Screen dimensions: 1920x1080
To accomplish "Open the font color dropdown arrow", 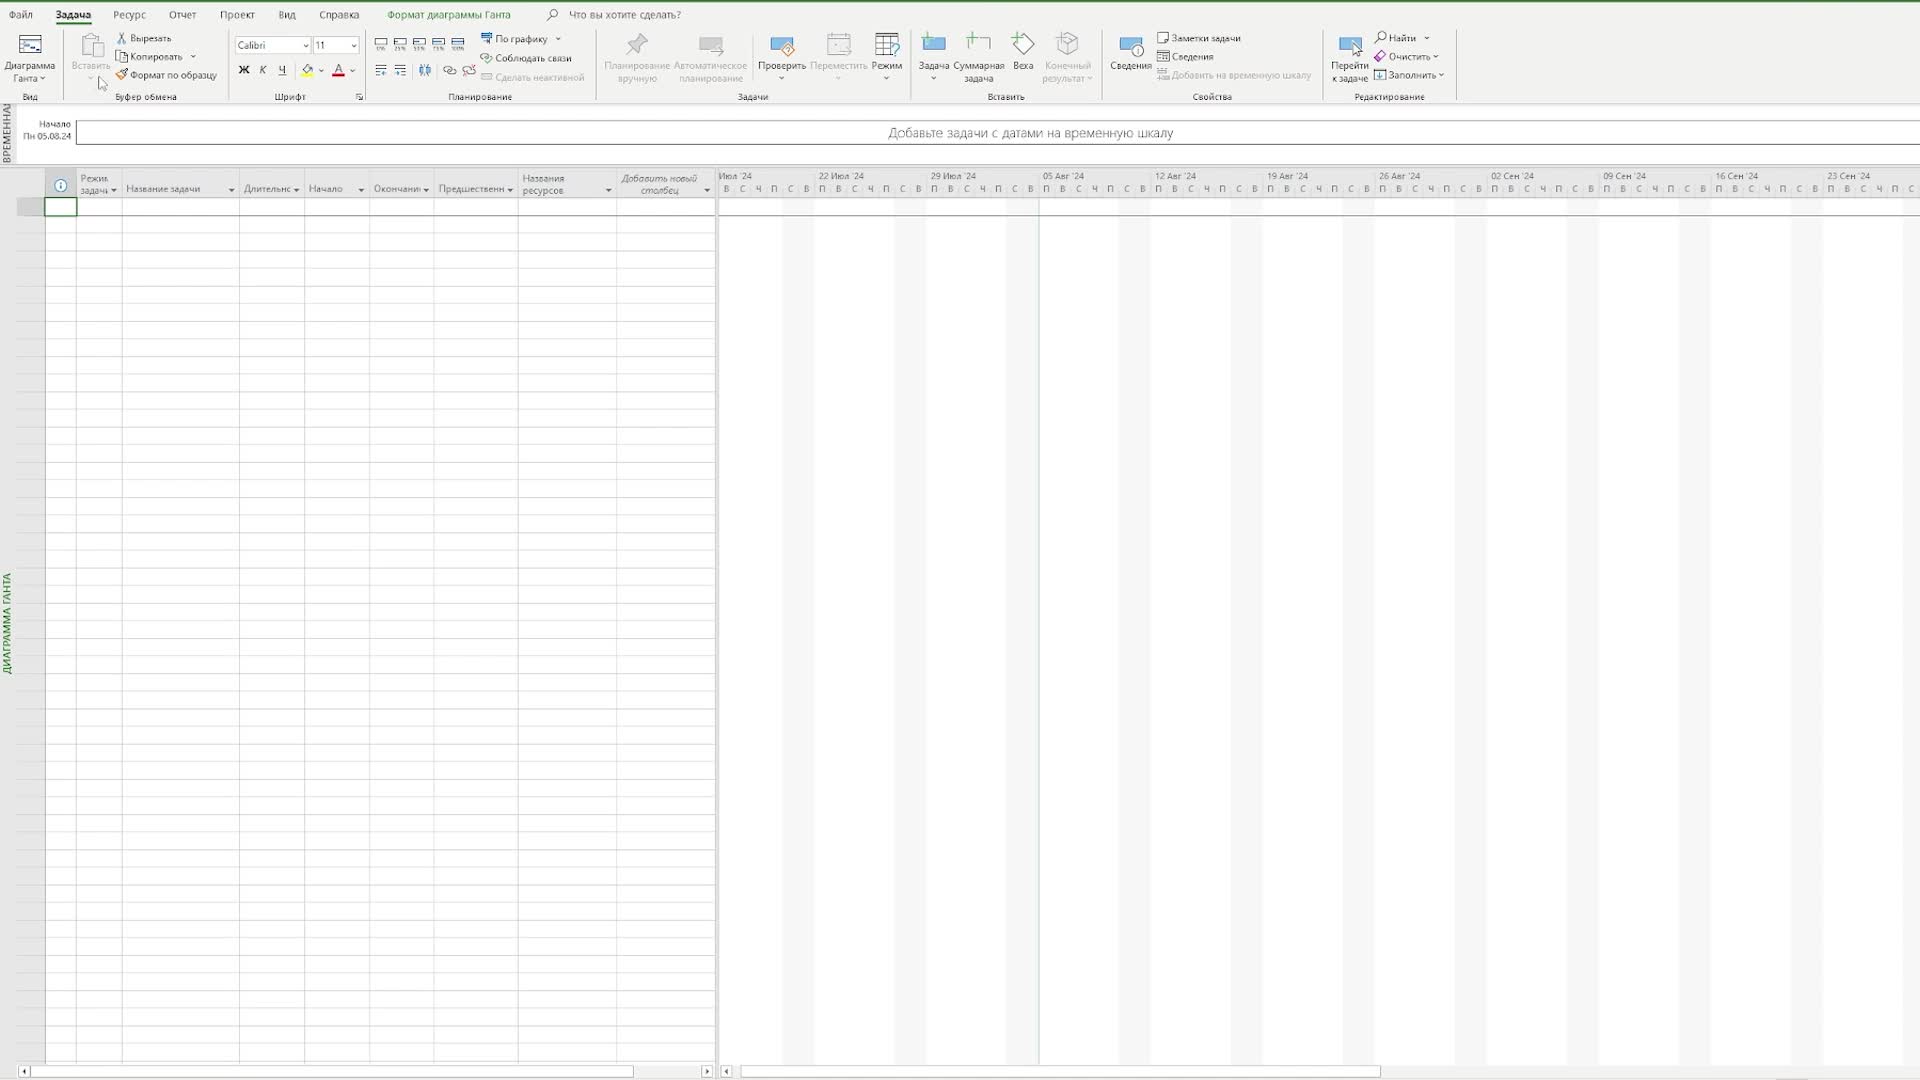I will pyautogui.click(x=353, y=71).
